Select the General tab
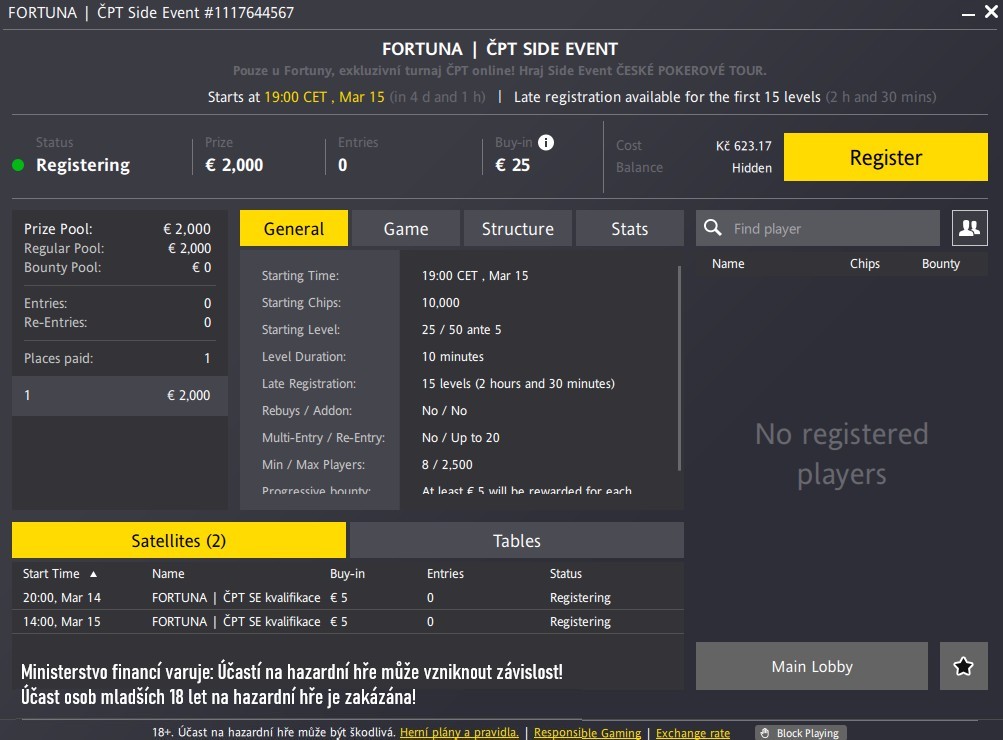Screen dimensions: 1003x740 [294, 228]
